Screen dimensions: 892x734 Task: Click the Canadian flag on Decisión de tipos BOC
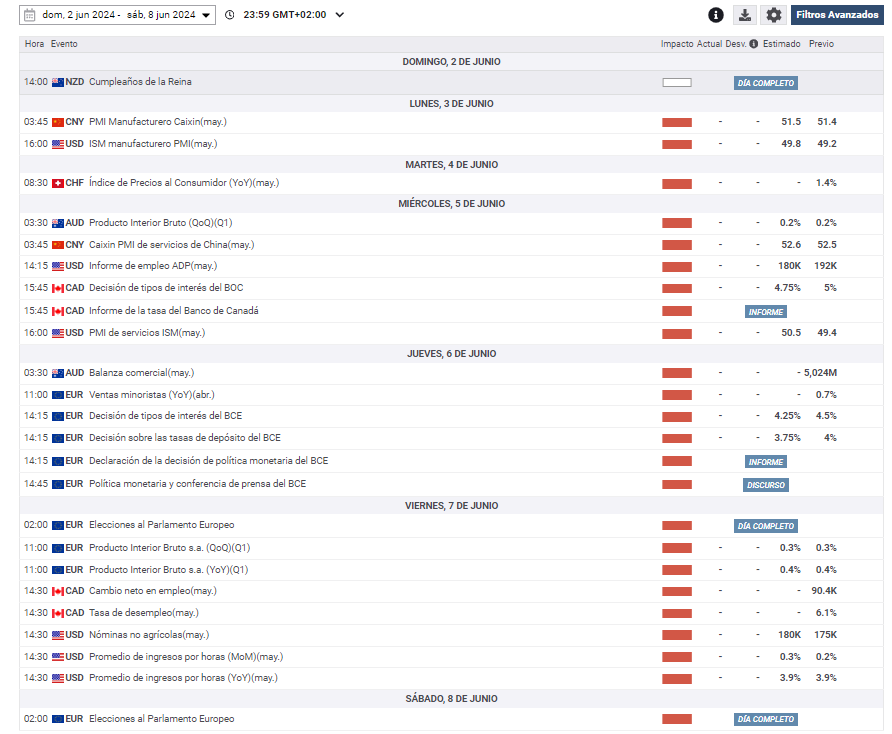pos(58,288)
